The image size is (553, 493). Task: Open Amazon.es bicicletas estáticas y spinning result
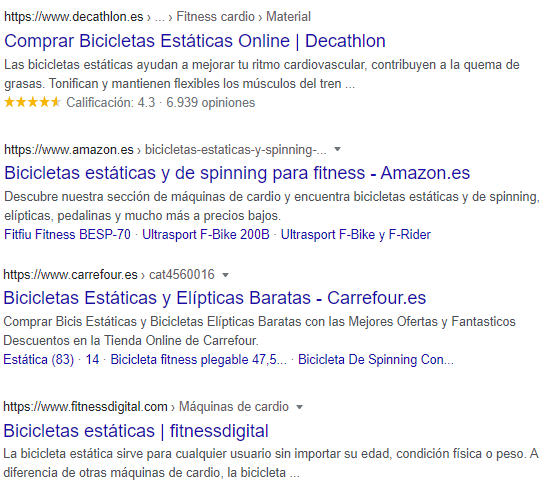[x=237, y=173]
